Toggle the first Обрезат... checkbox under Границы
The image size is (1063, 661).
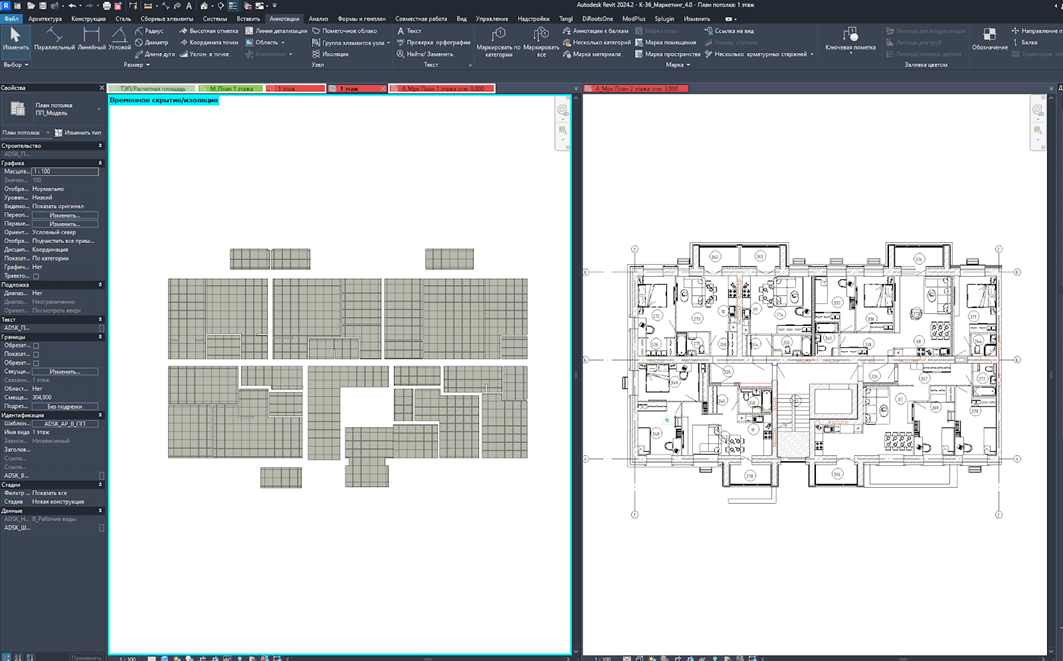tap(36, 346)
